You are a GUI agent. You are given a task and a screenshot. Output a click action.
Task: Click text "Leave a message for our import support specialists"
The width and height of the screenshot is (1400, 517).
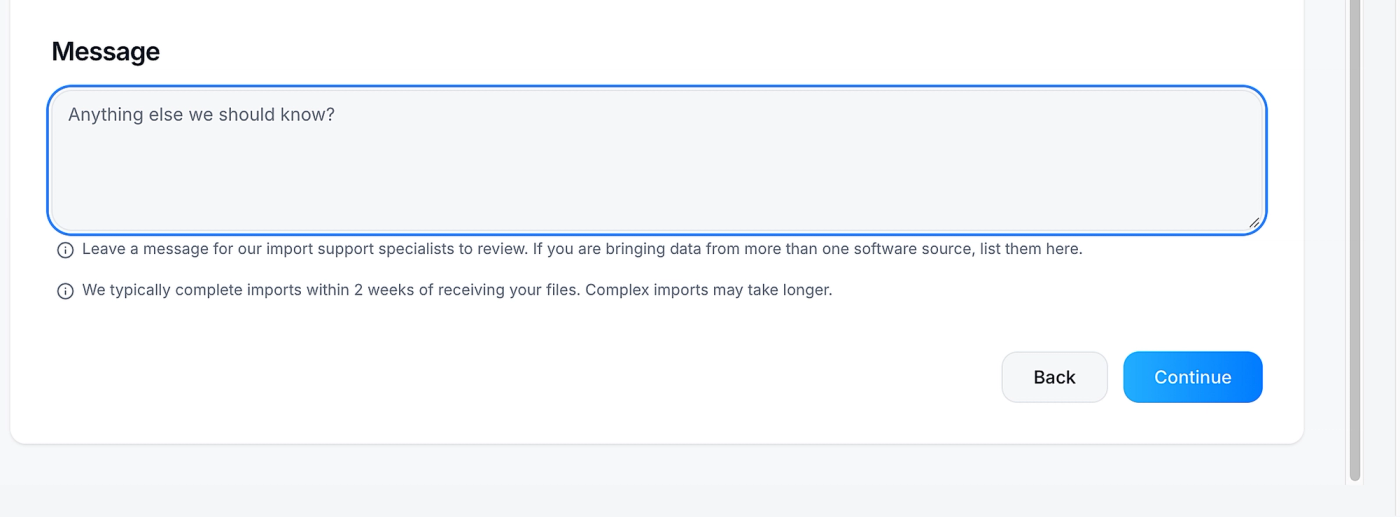[x=268, y=249]
